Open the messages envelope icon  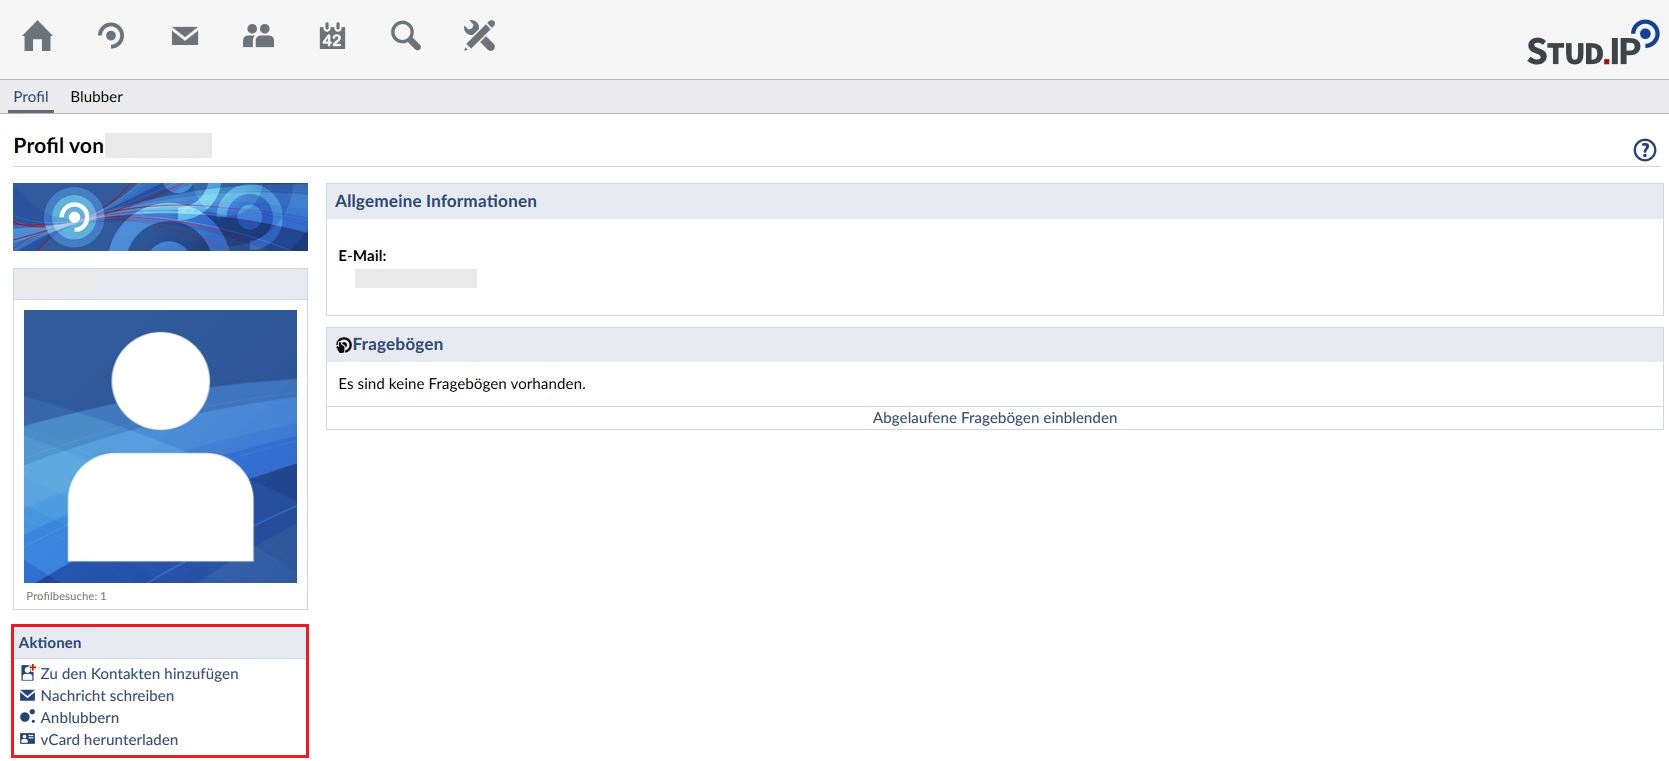click(185, 37)
